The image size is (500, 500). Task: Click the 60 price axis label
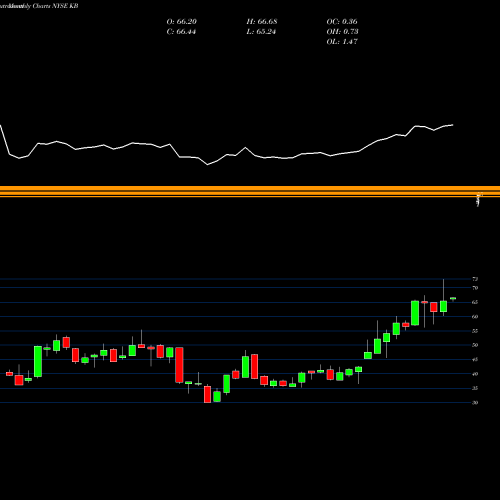click(475, 317)
